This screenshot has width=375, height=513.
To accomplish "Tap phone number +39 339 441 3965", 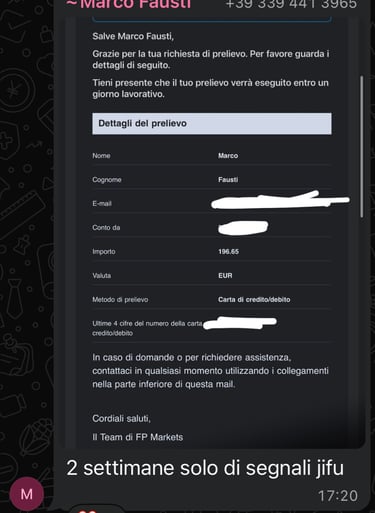I will point(291,4).
